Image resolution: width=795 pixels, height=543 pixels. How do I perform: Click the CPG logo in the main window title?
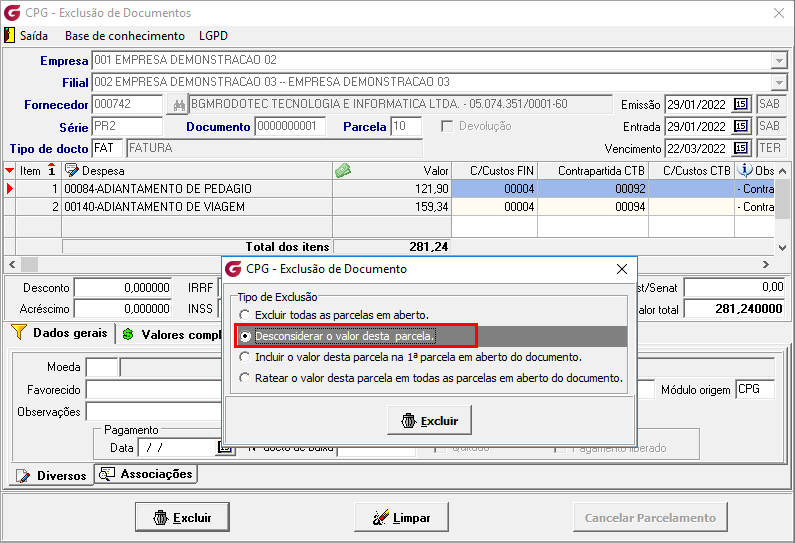[x=12, y=13]
